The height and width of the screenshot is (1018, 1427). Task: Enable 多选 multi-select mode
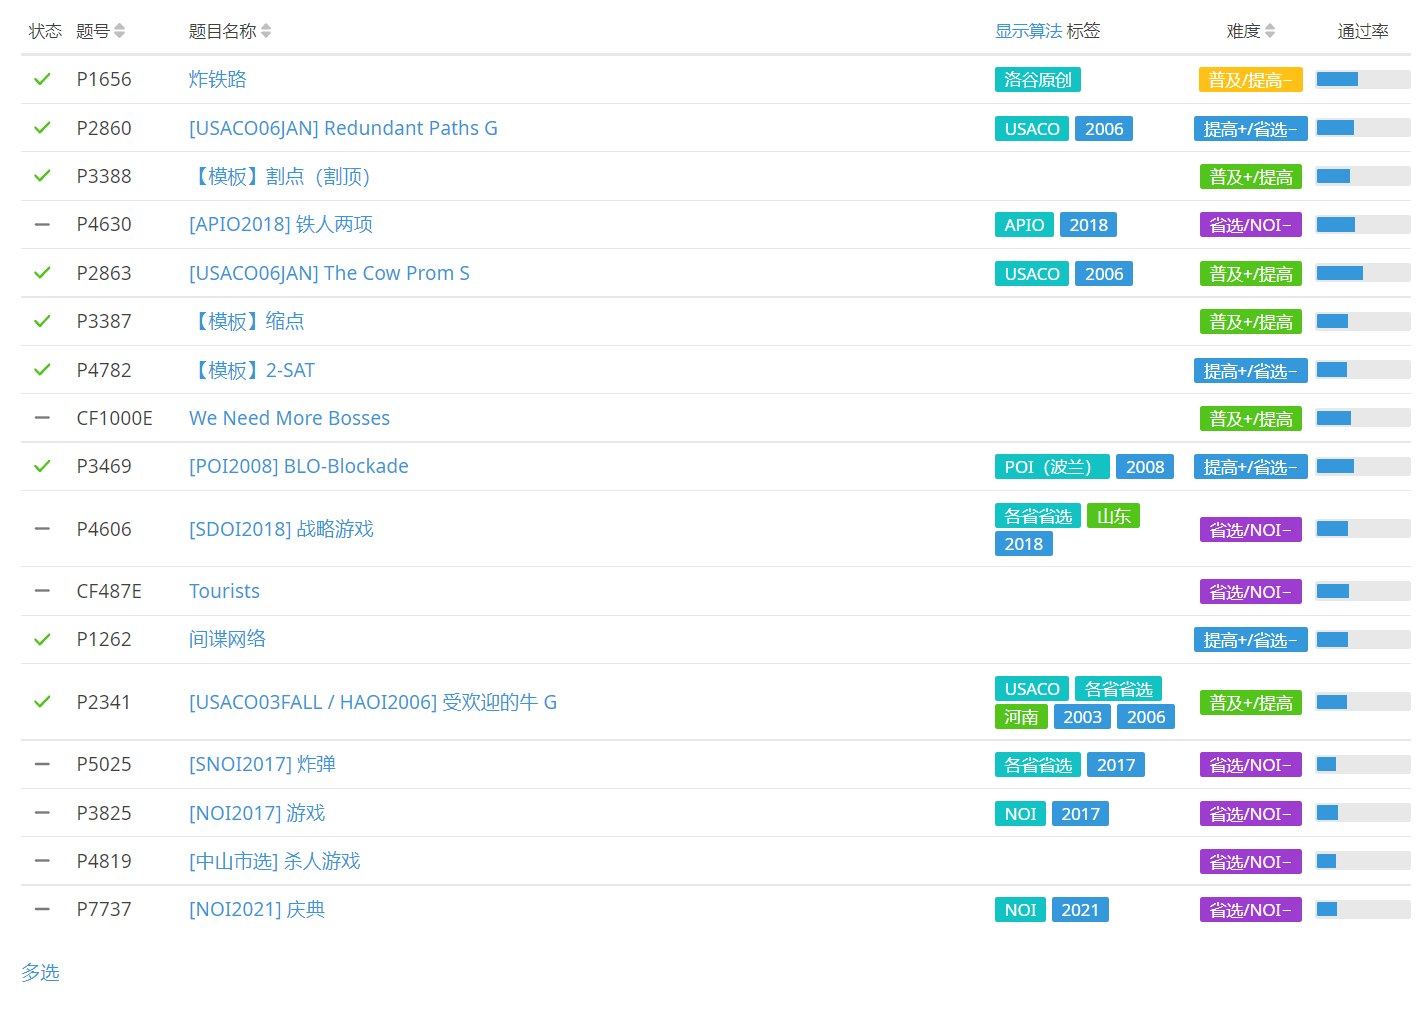(x=40, y=972)
